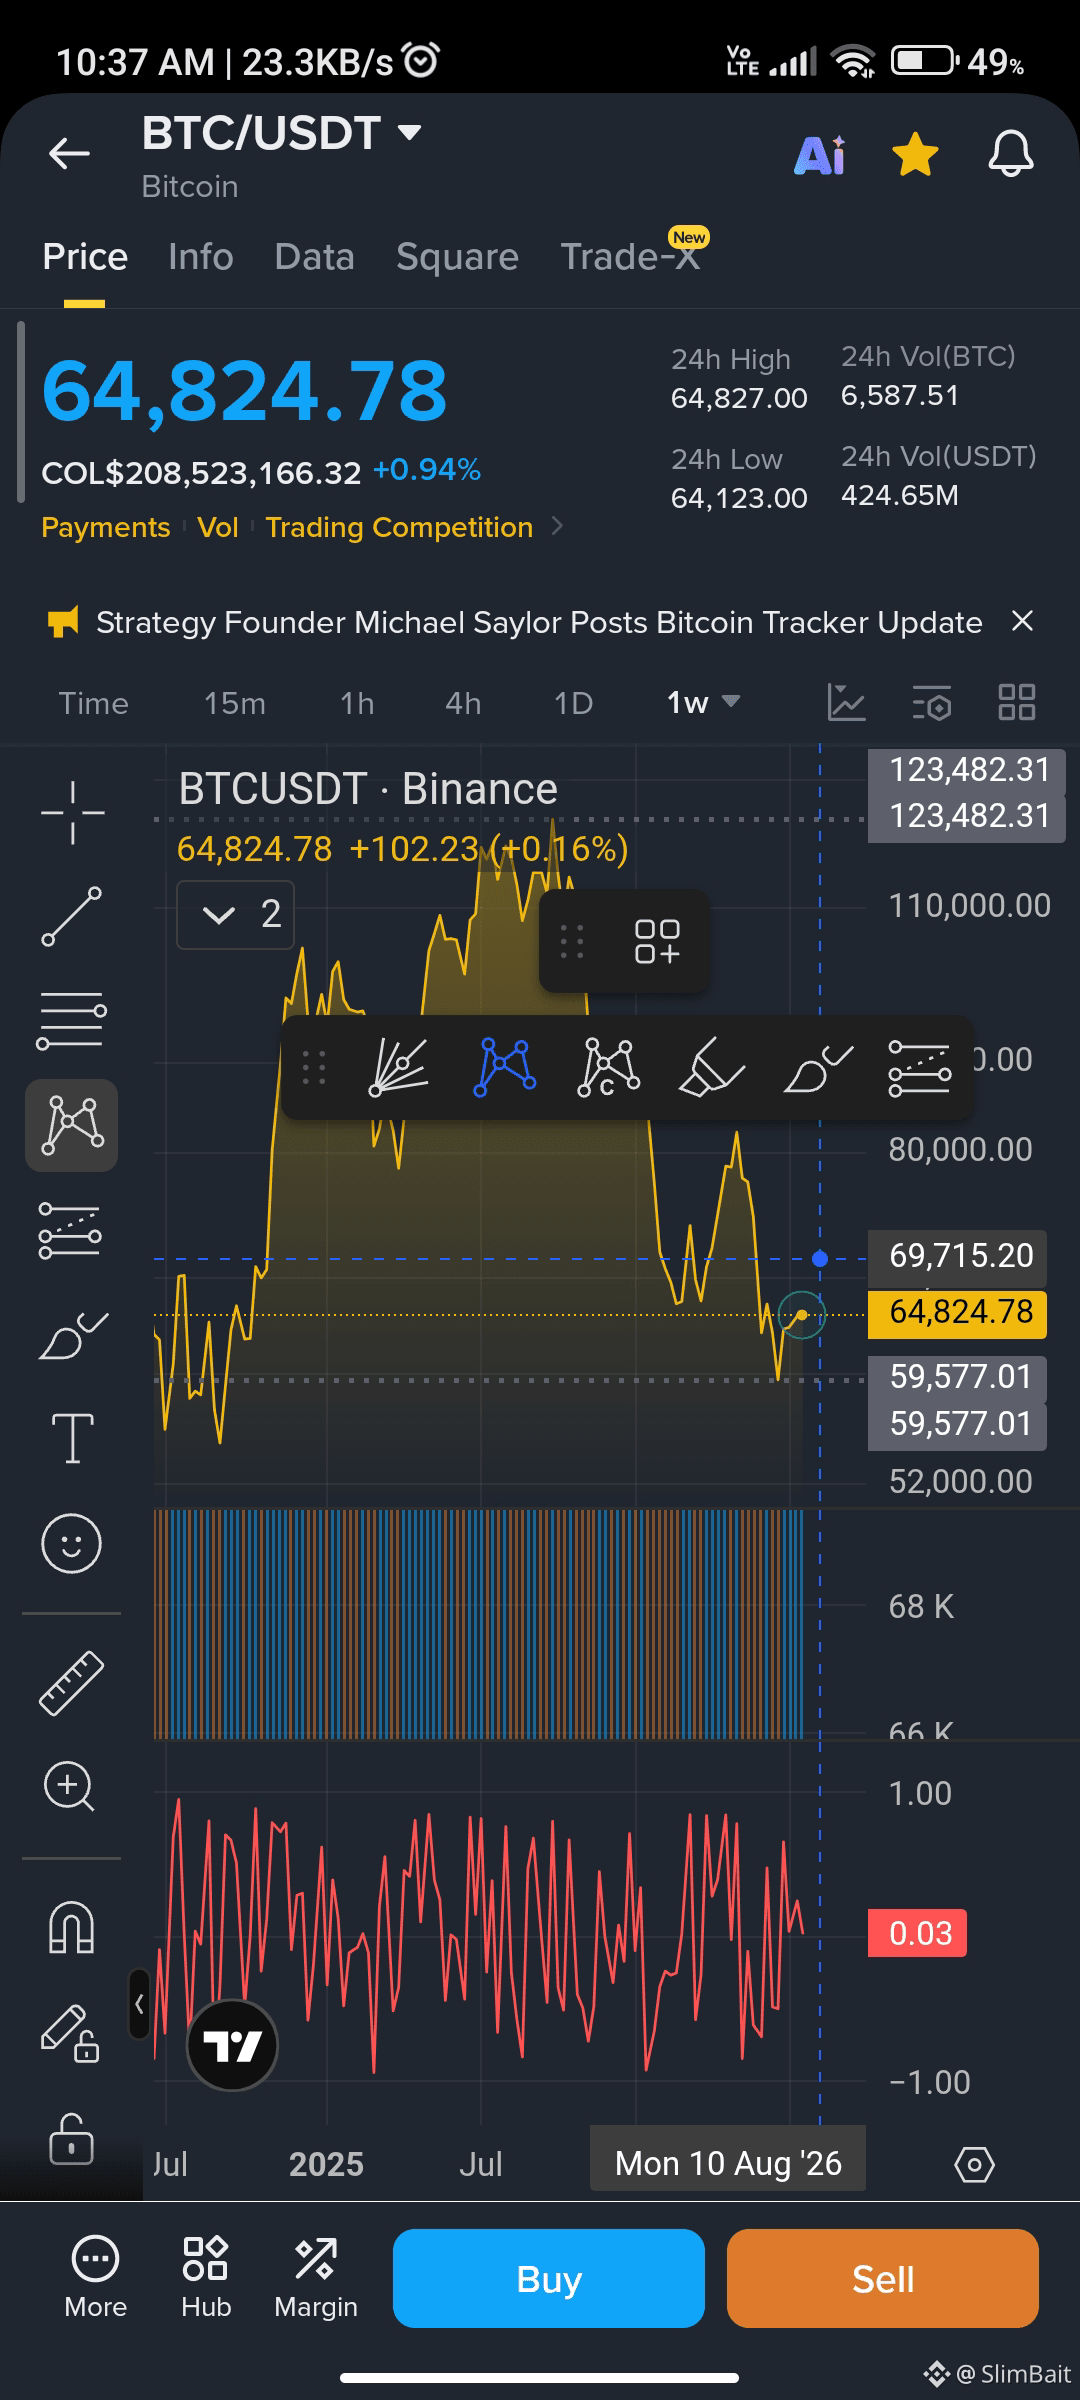Select the ruler measure tool

coord(71,1683)
